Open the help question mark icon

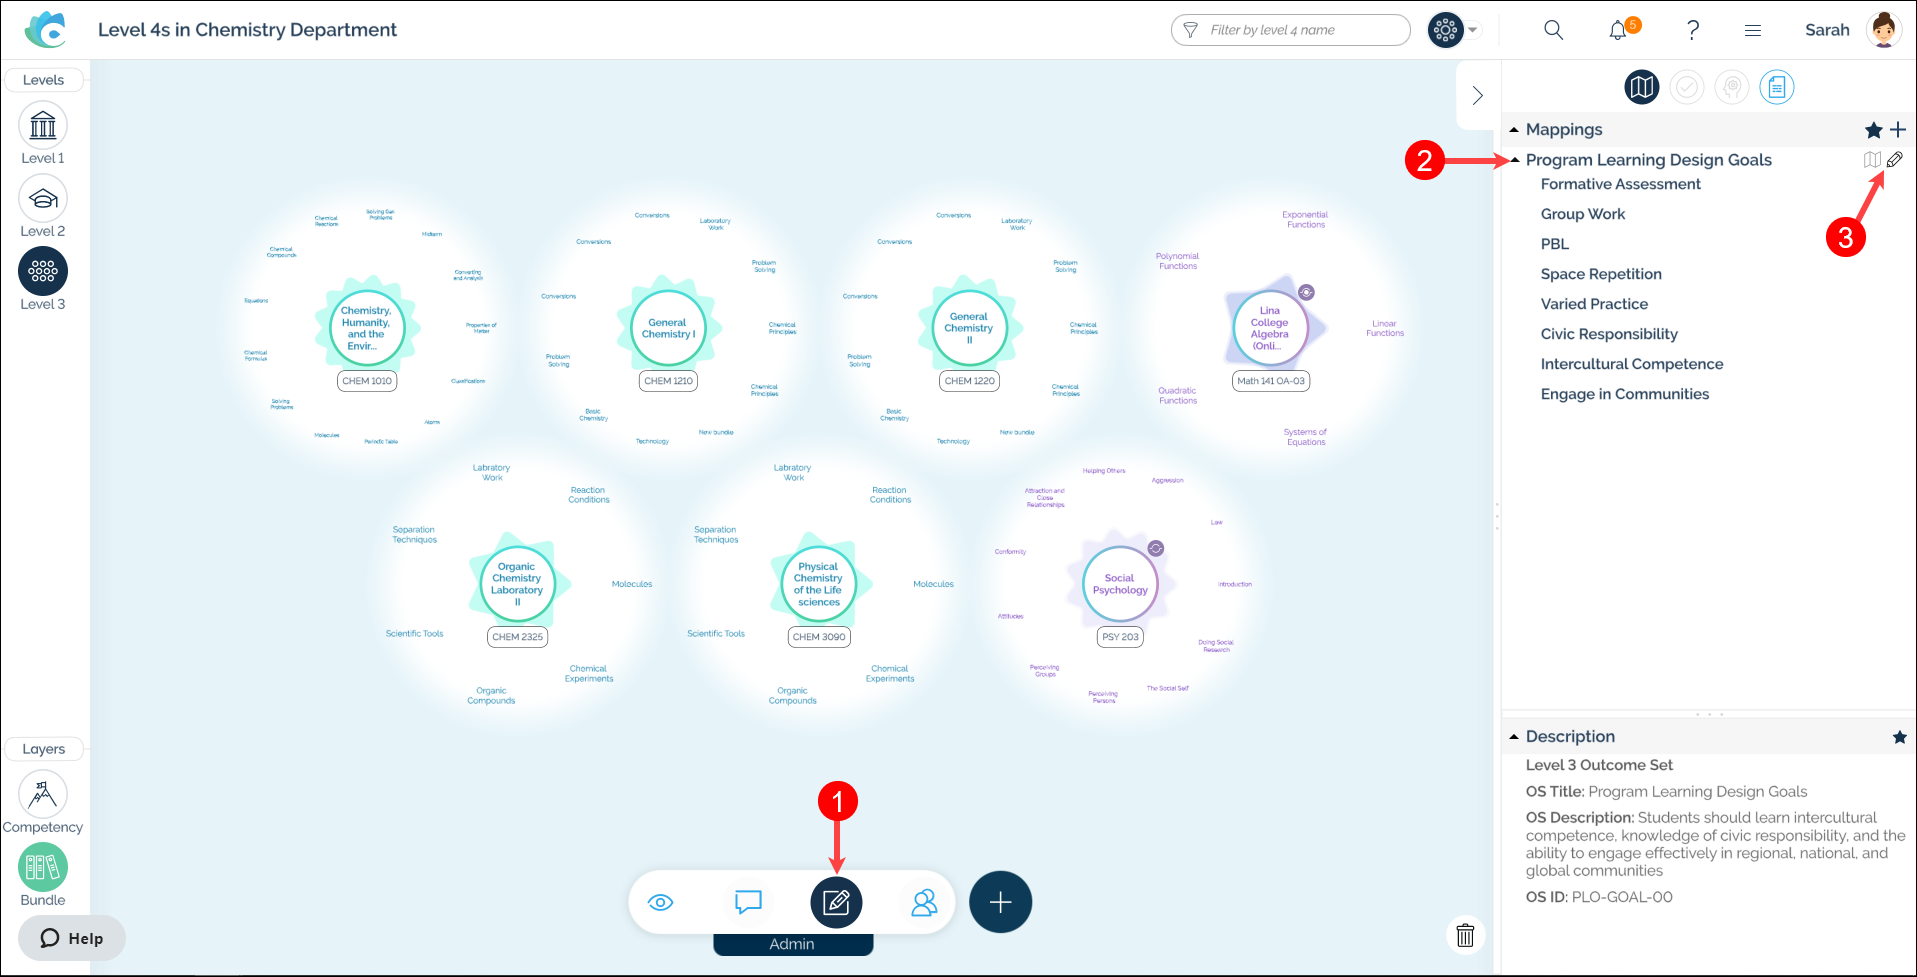pos(1692,30)
